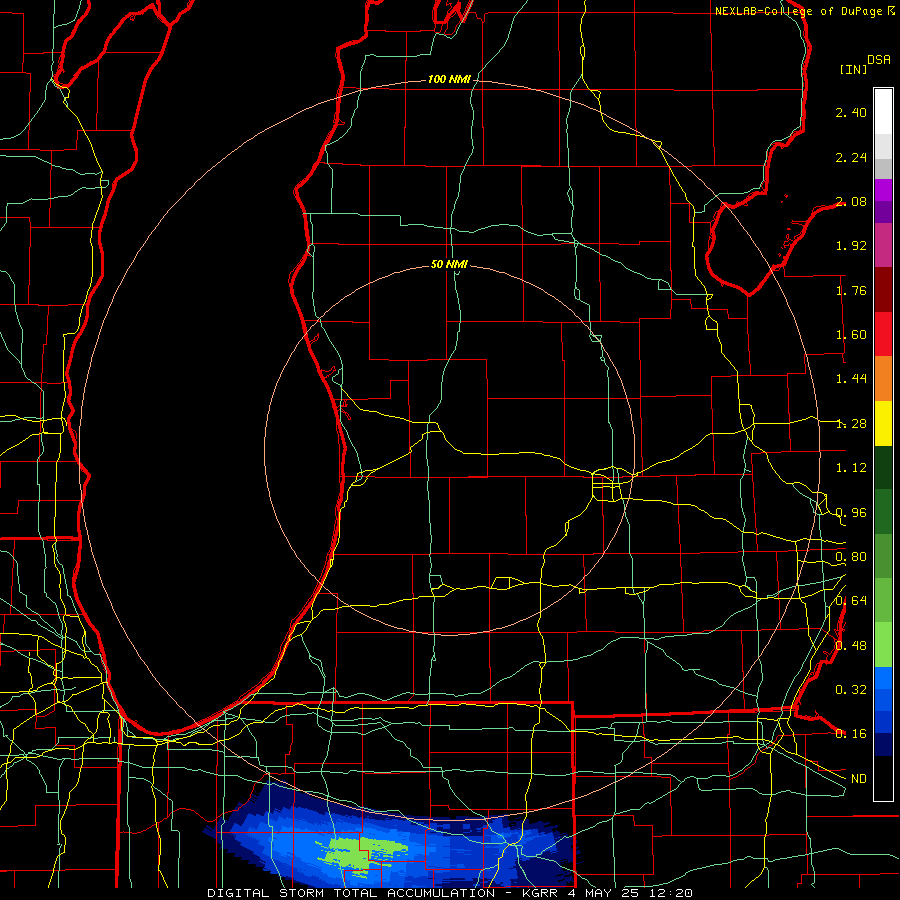Click the 1.76 legend value
900x900 pixels.
(851, 290)
